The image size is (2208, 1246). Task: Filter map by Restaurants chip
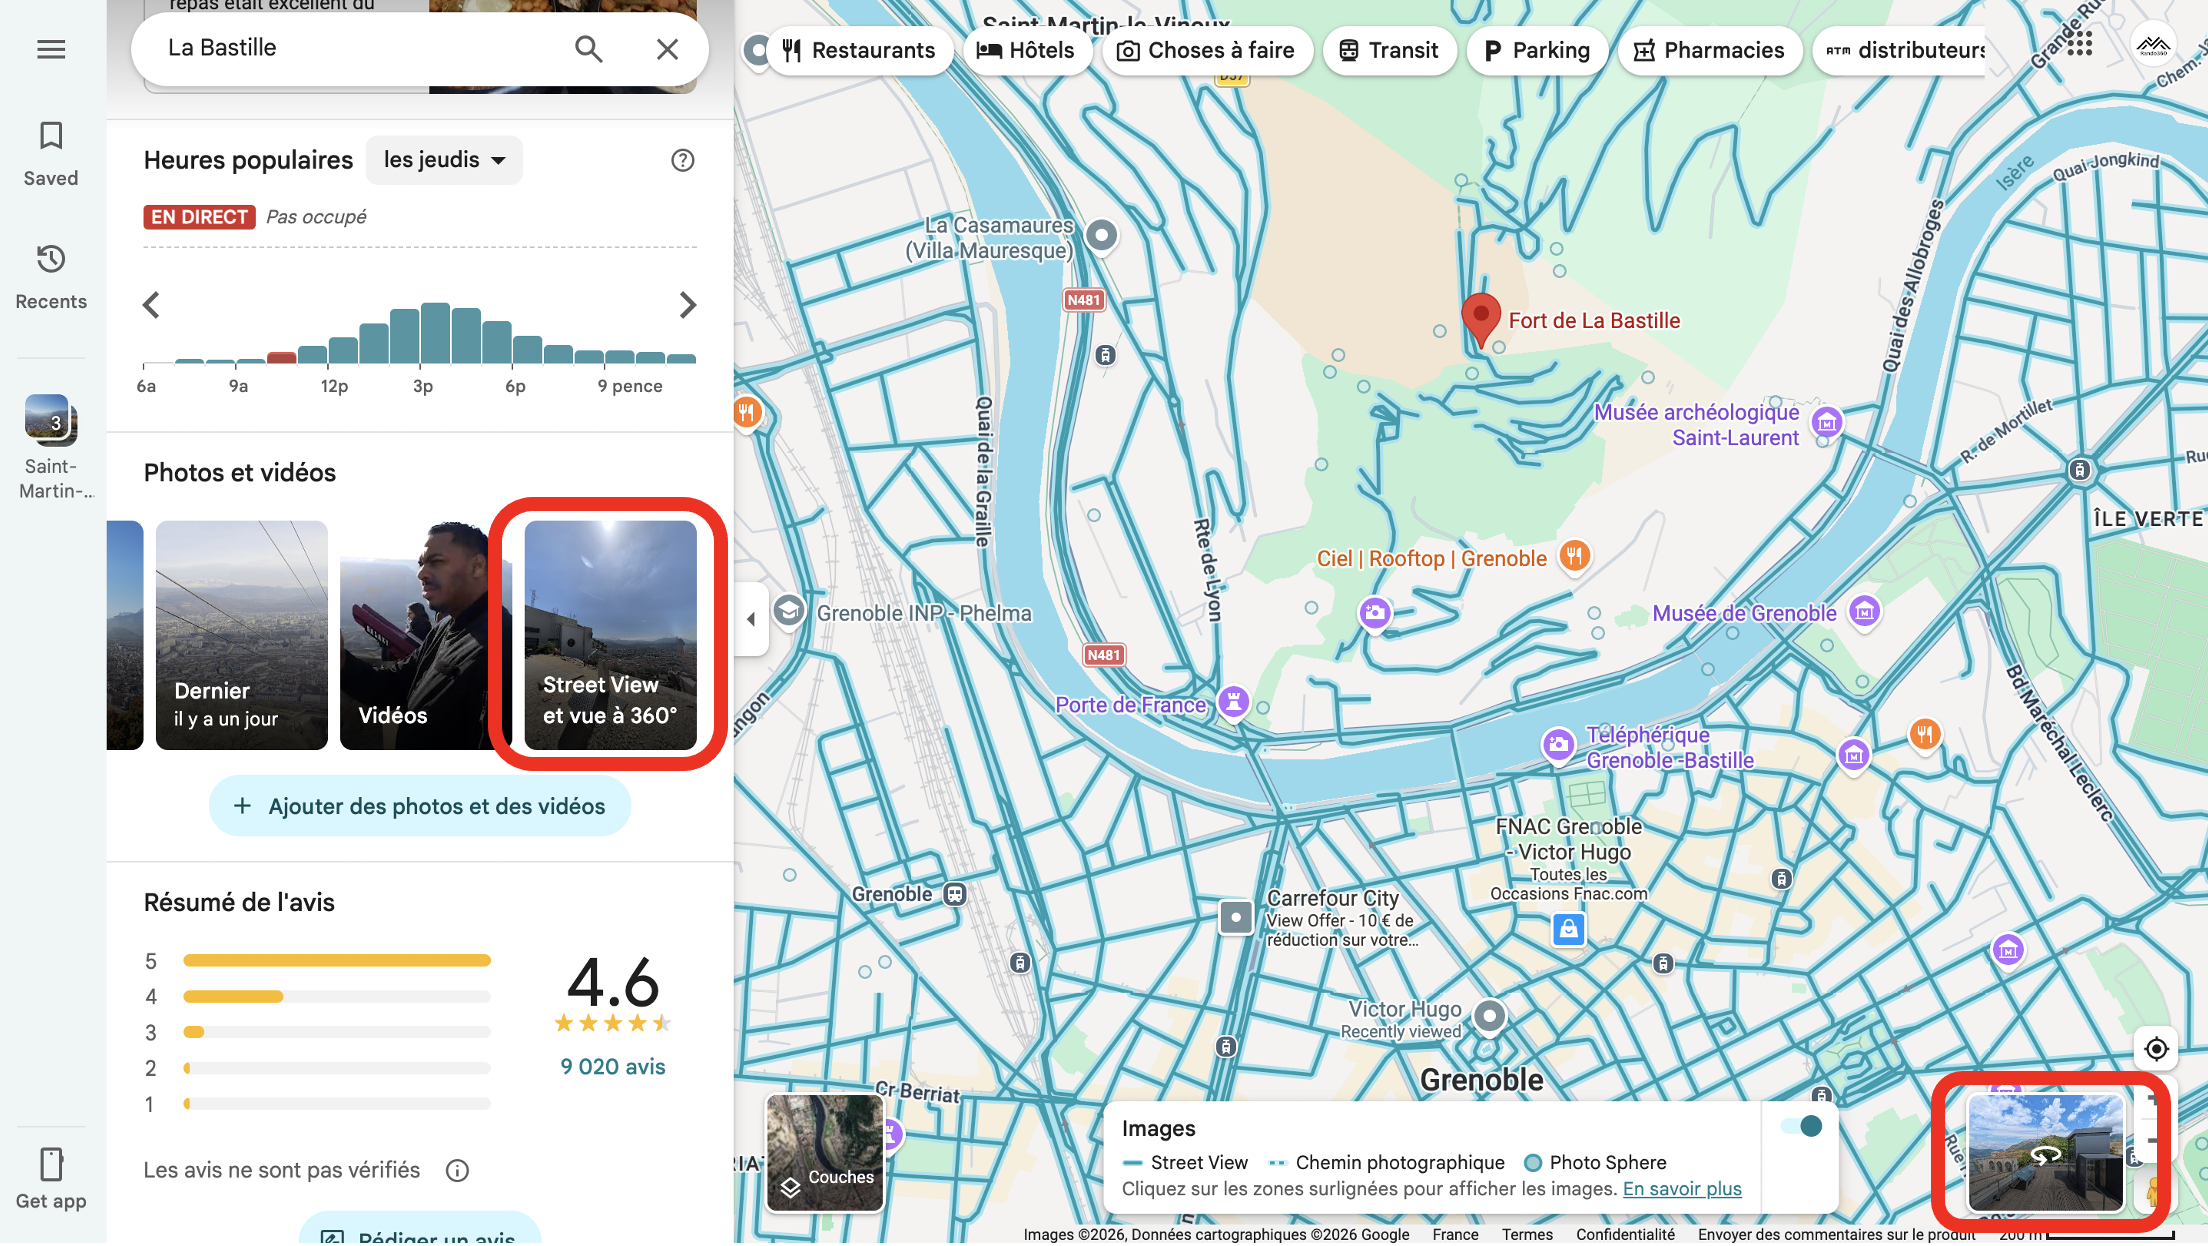pyautogui.click(x=859, y=50)
